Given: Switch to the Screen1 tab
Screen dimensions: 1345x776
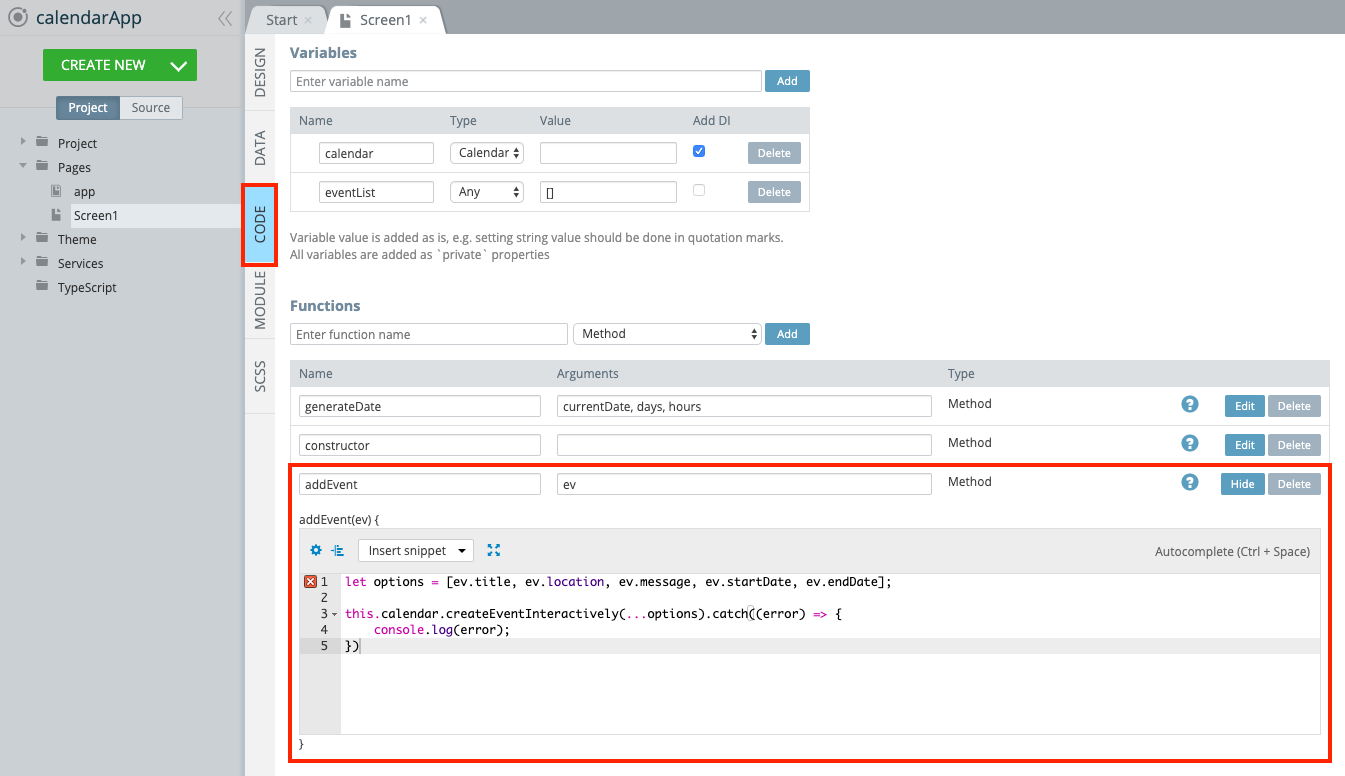Looking at the screenshot, I should point(385,20).
